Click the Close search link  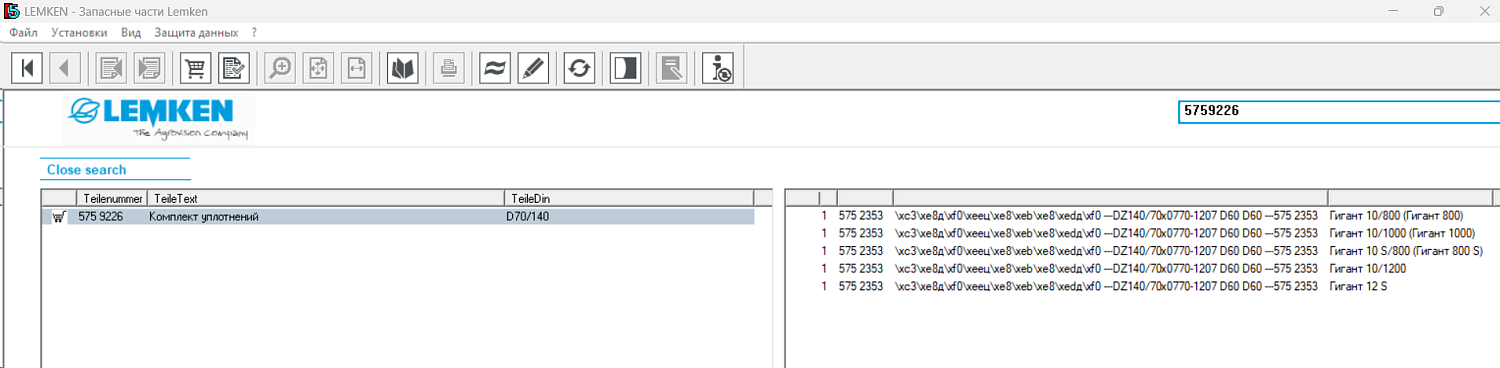pyautogui.click(x=87, y=170)
